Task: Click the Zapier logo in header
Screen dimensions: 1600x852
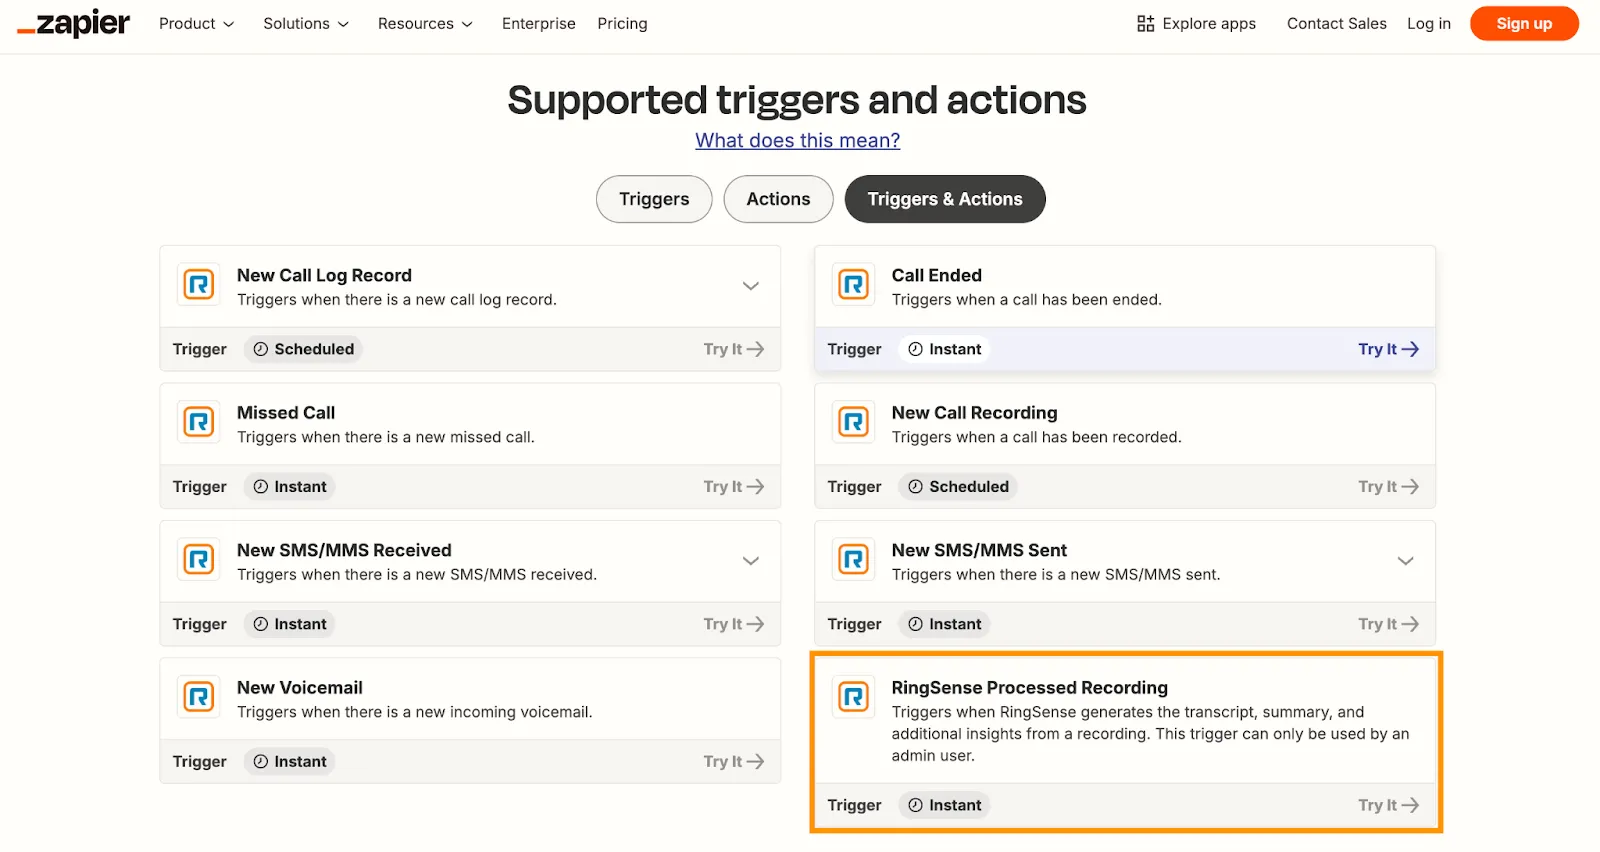Action: point(74,24)
